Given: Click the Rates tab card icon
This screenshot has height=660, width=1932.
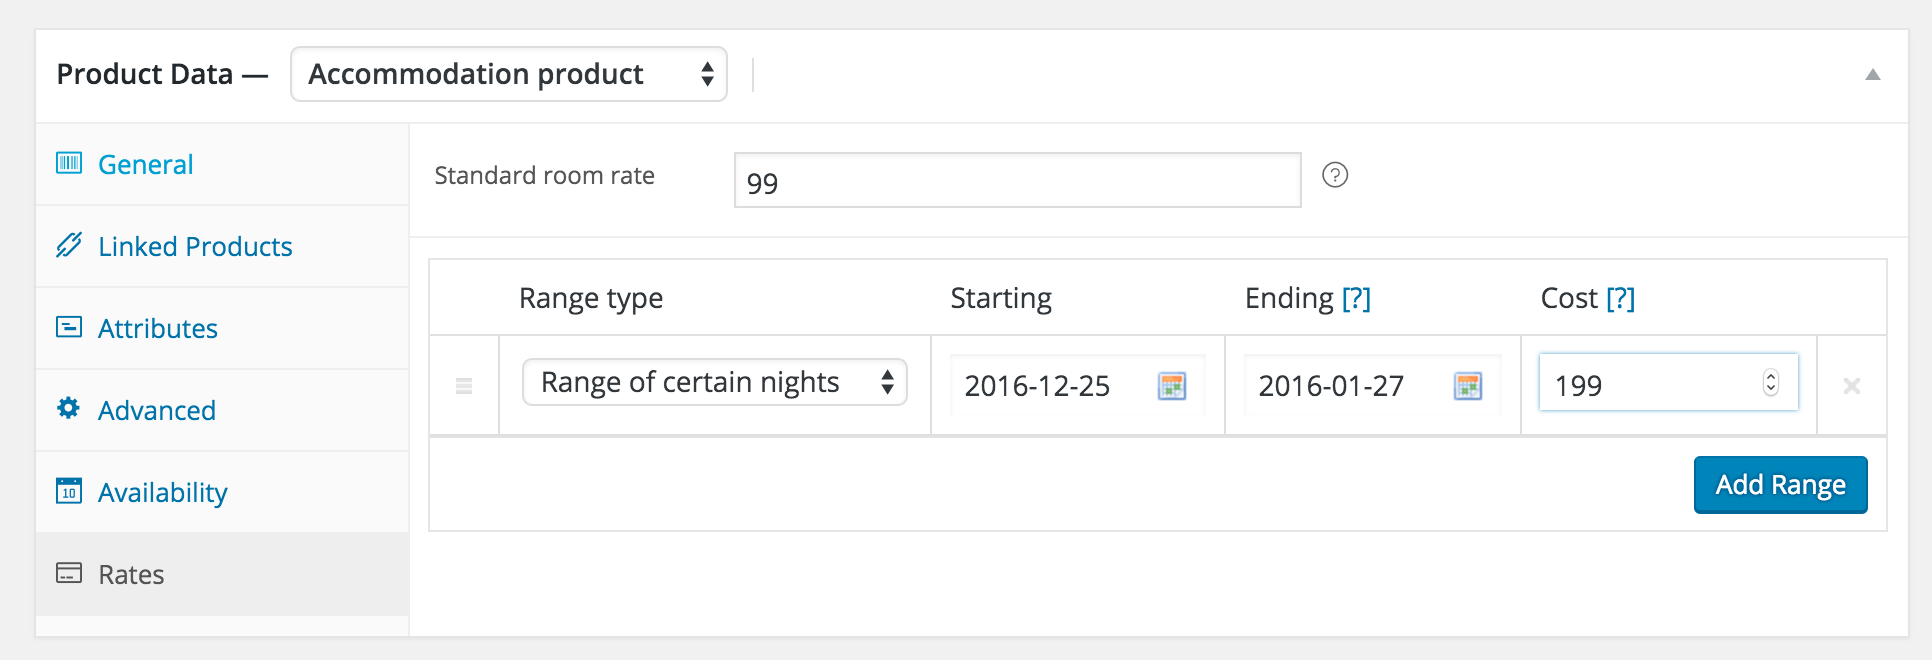Looking at the screenshot, I should 69,573.
